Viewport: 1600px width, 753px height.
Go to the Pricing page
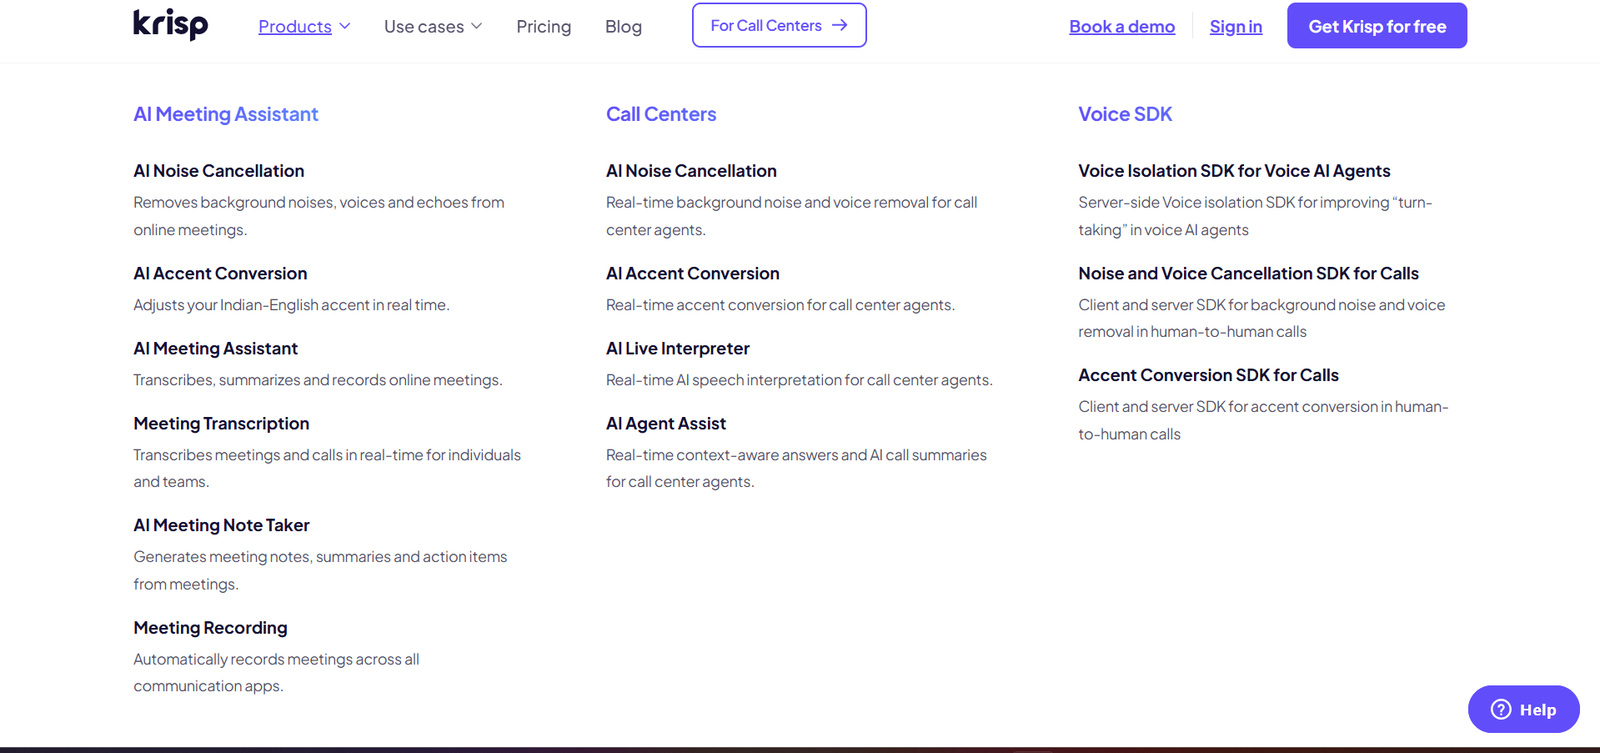(544, 26)
